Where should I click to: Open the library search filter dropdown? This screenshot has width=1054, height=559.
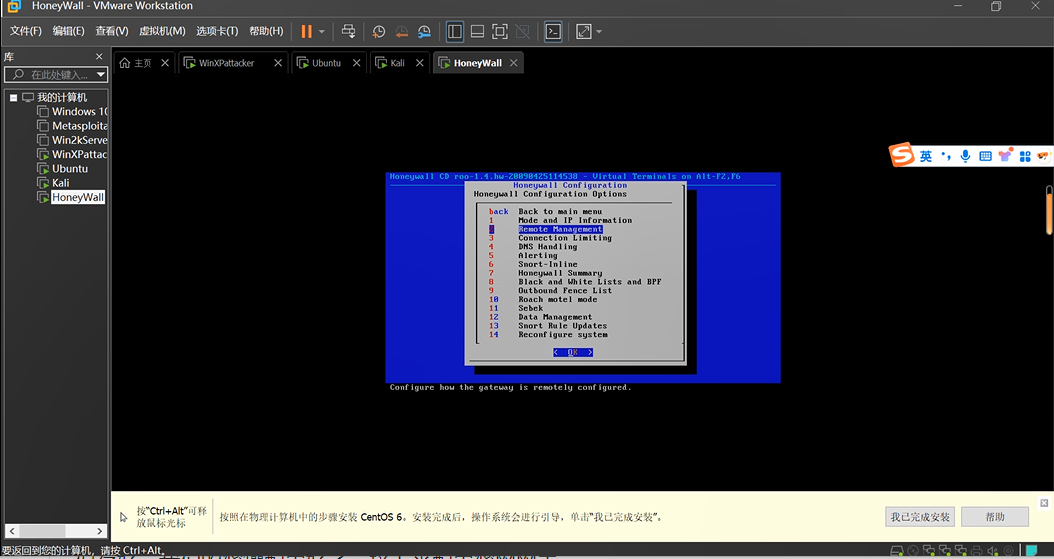(101, 75)
